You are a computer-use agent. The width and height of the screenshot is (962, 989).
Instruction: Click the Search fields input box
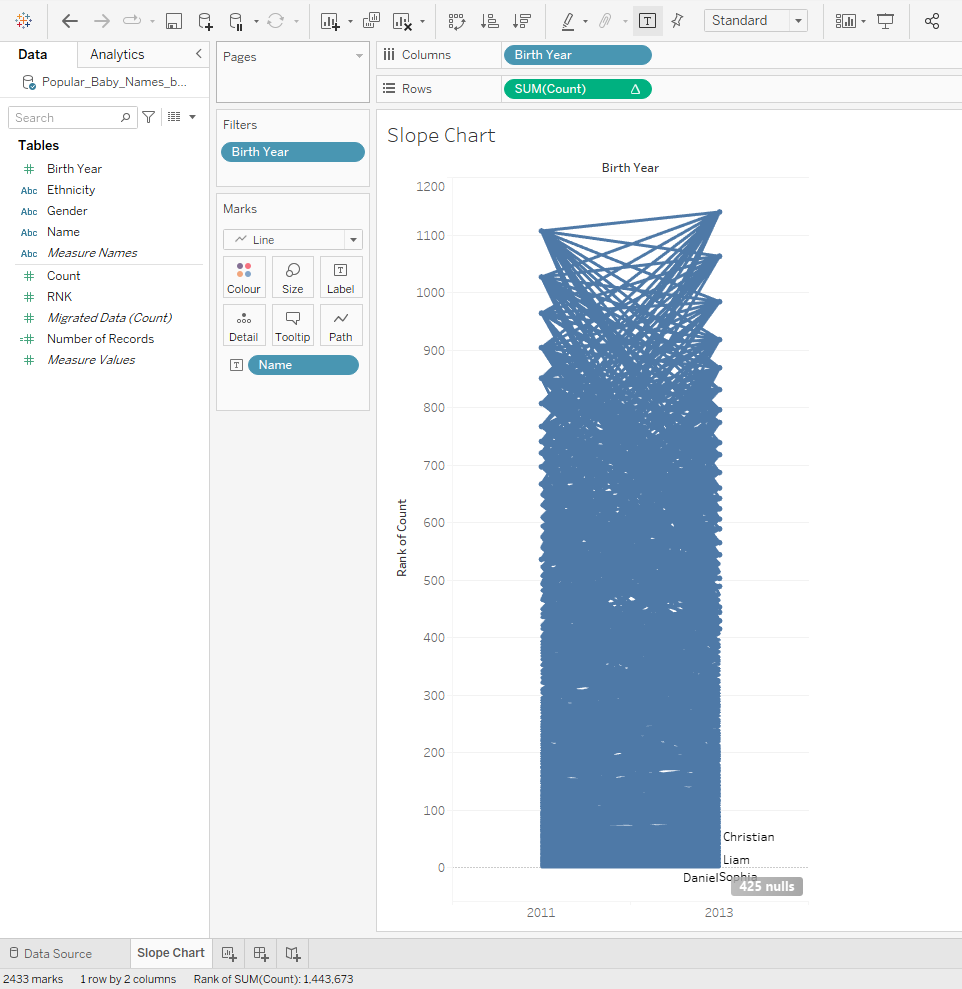coord(66,118)
